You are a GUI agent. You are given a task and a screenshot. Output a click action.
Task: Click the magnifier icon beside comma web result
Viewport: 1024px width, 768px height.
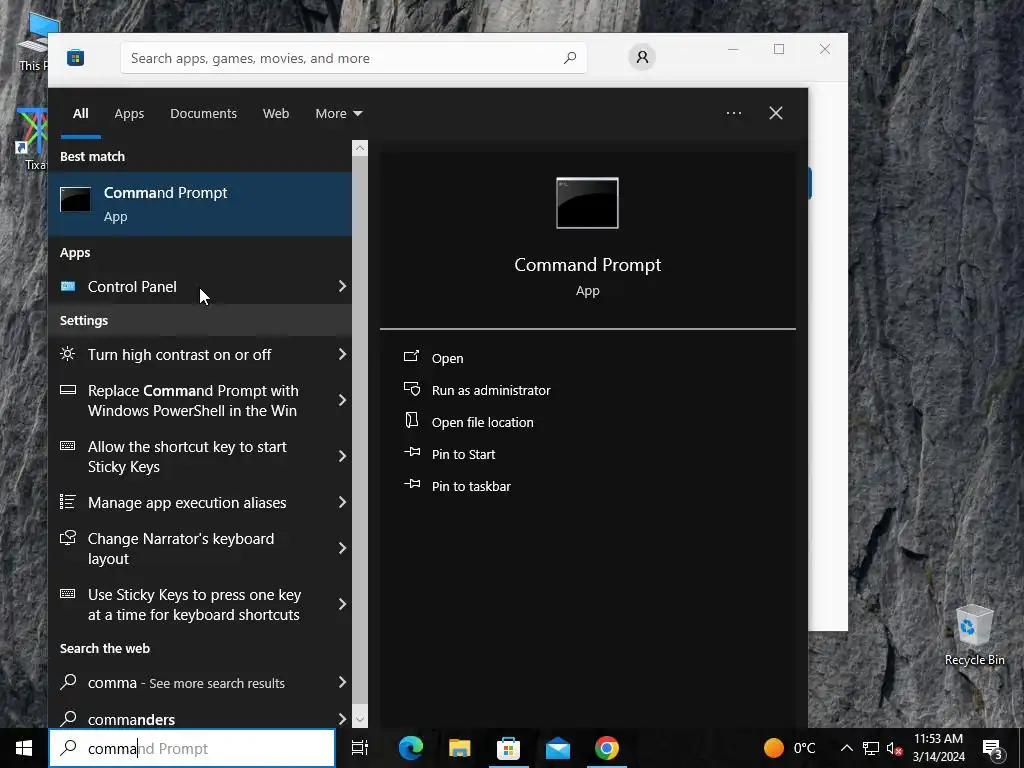point(68,682)
